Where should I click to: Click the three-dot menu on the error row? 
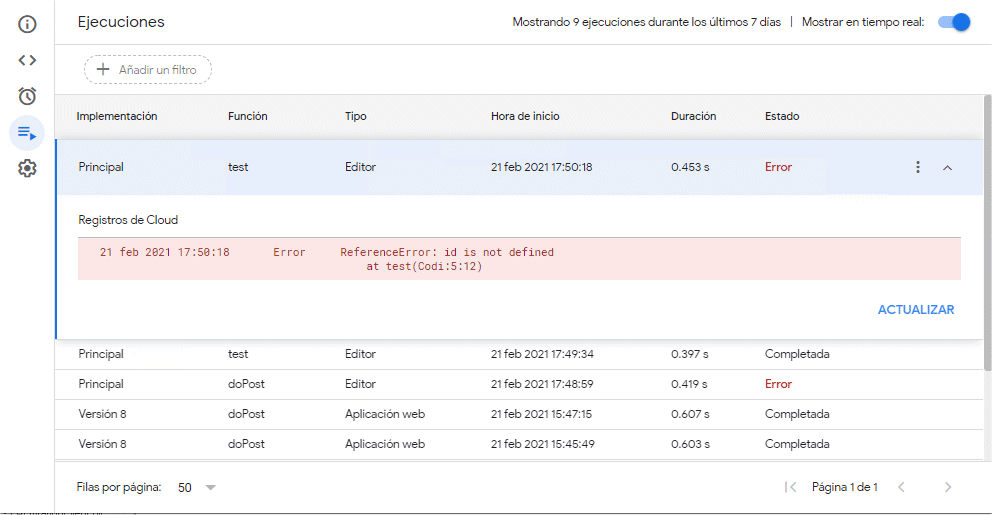(918, 167)
